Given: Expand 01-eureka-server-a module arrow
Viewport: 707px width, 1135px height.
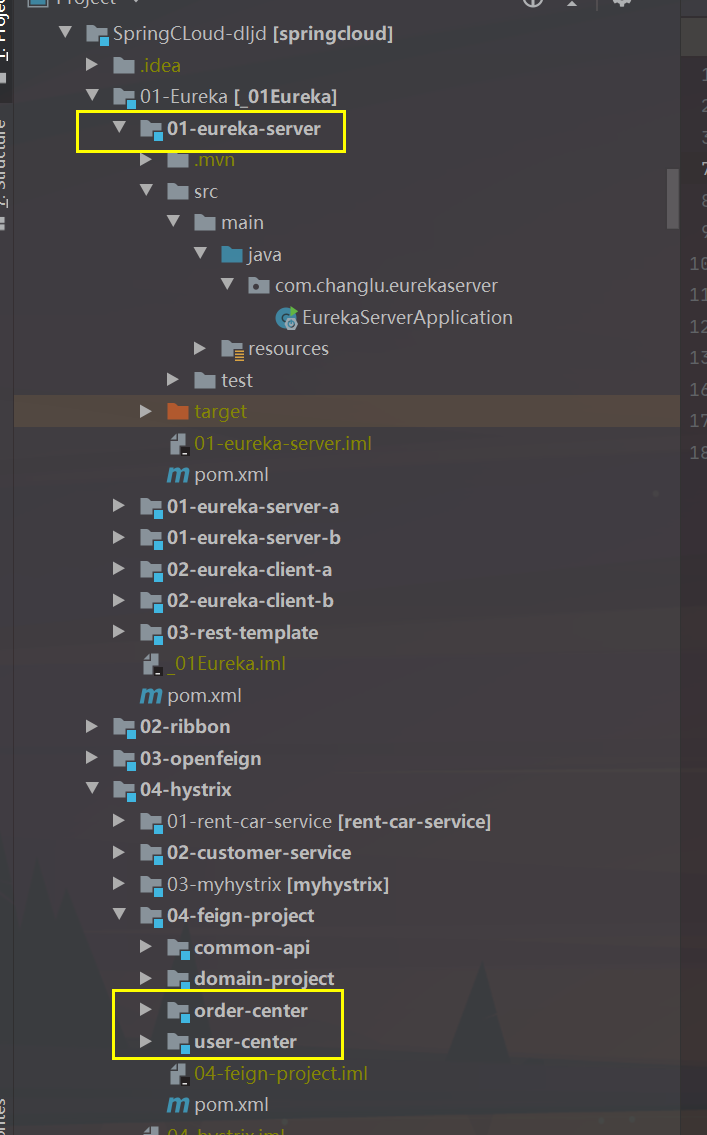Looking at the screenshot, I should click(119, 506).
